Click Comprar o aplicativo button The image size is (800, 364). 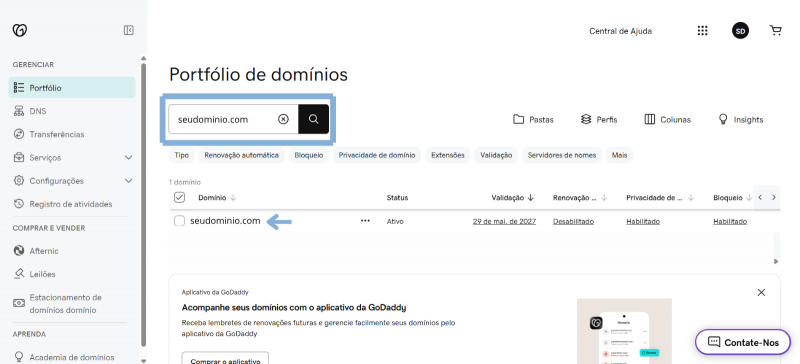[x=226, y=358]
